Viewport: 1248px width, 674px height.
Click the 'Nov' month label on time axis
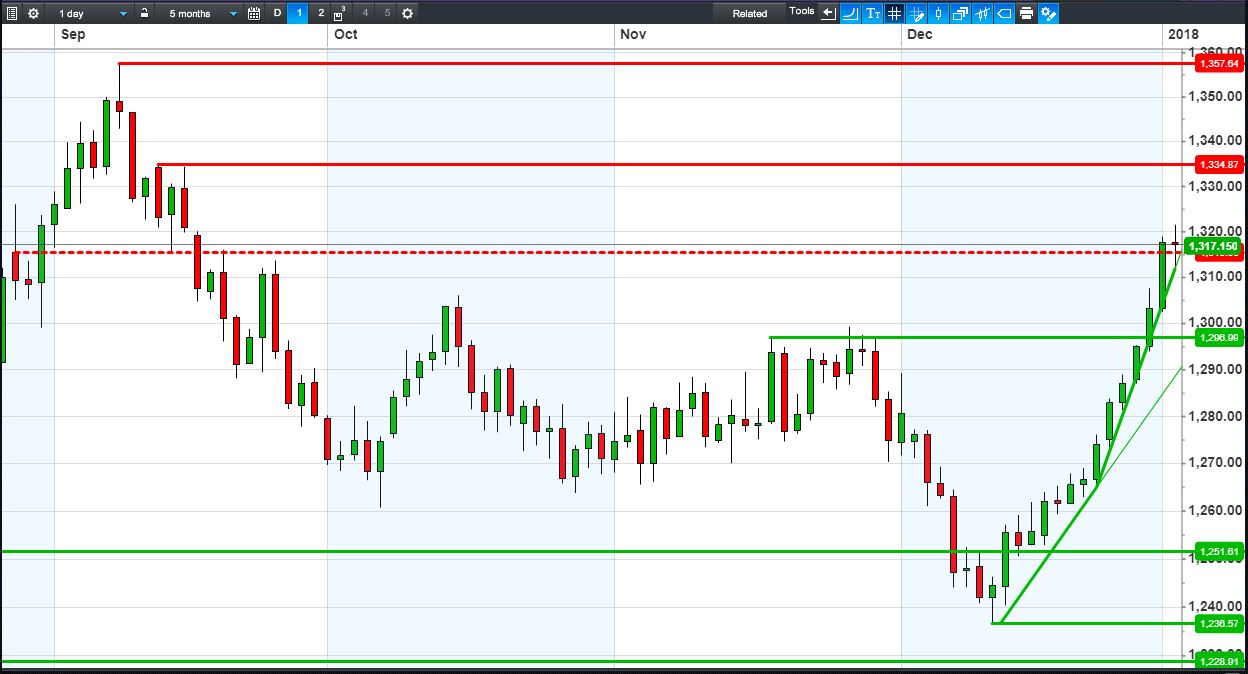(632, 35)
